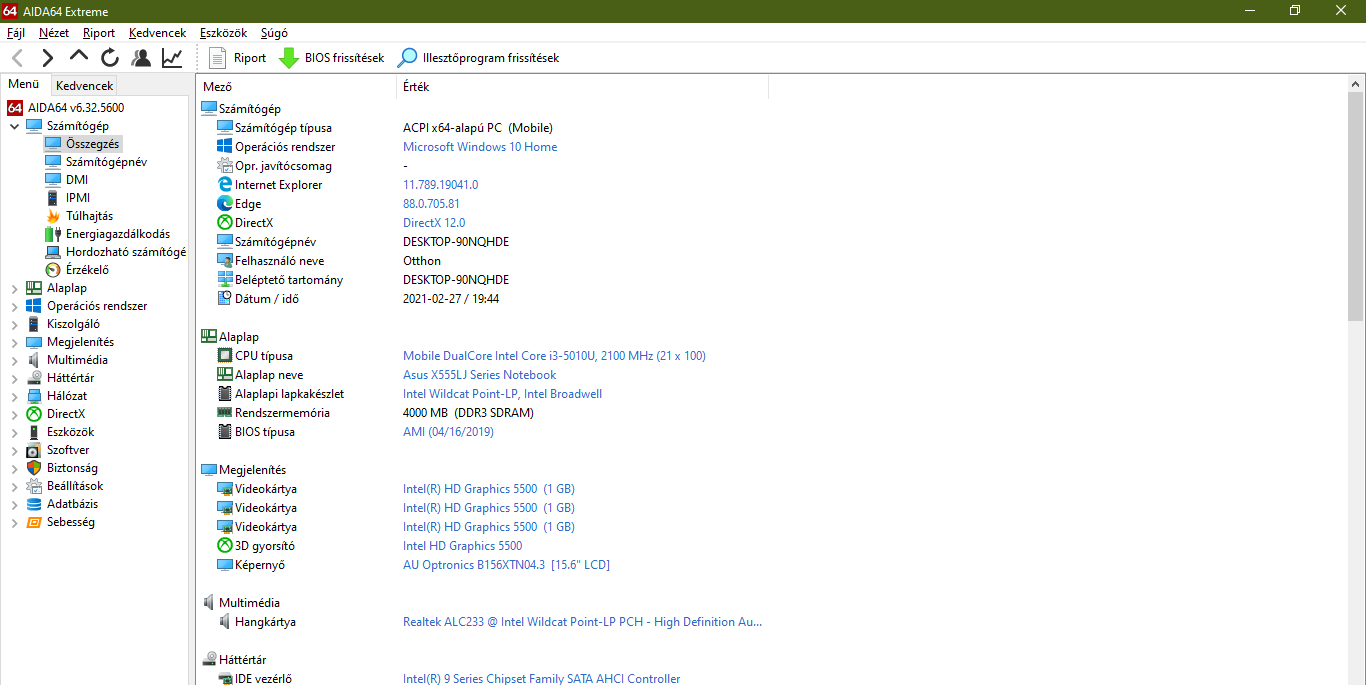Select Számítógépnév in the left tree
The width and height of the screenshot is (1366, 685).
pos(106,162)
